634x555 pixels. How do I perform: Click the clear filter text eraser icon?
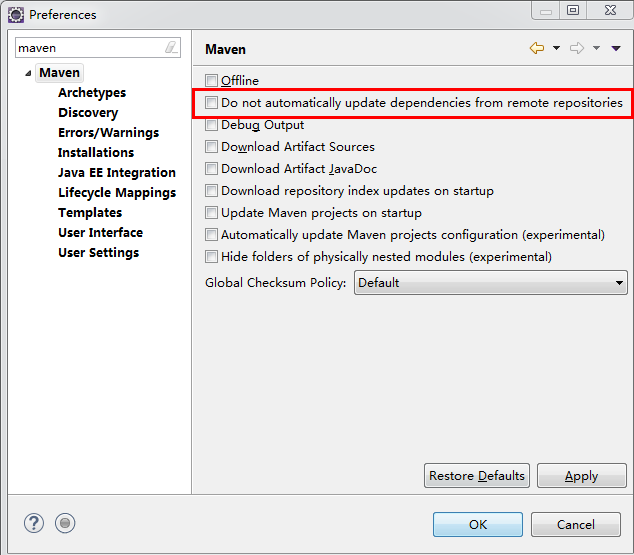[171, 48]
